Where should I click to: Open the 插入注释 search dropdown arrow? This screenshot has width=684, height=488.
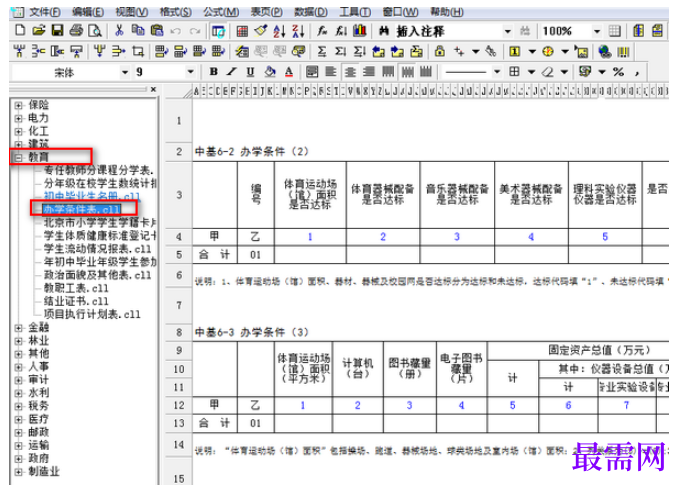point(507,31)
